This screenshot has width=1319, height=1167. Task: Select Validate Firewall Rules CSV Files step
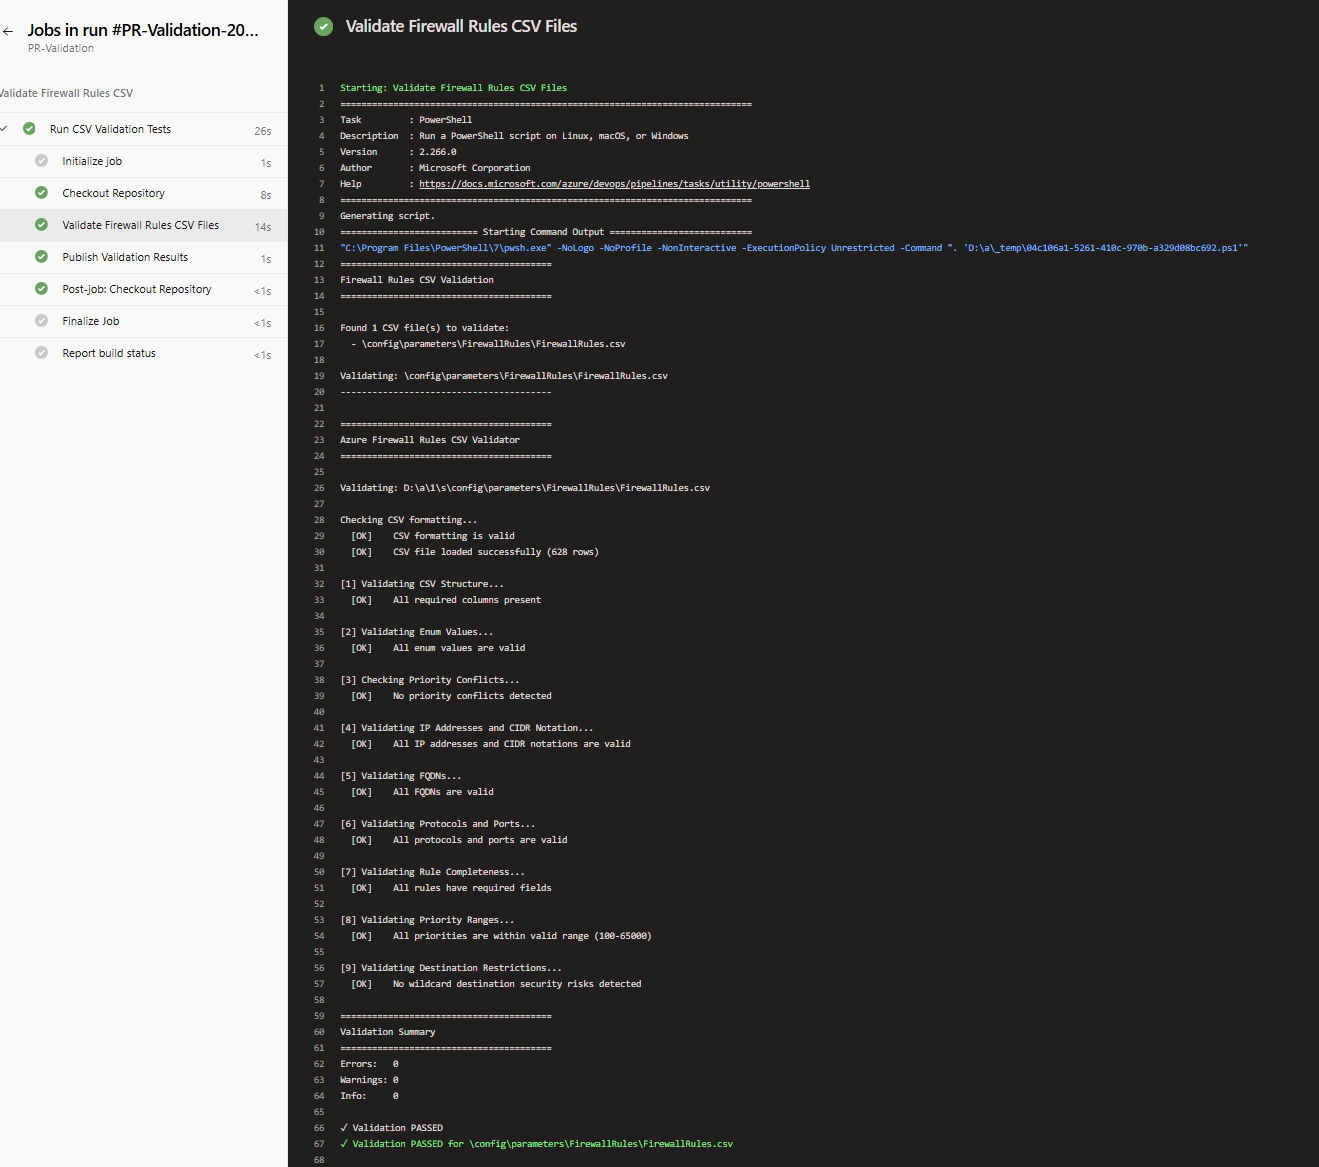coord(140,225)
